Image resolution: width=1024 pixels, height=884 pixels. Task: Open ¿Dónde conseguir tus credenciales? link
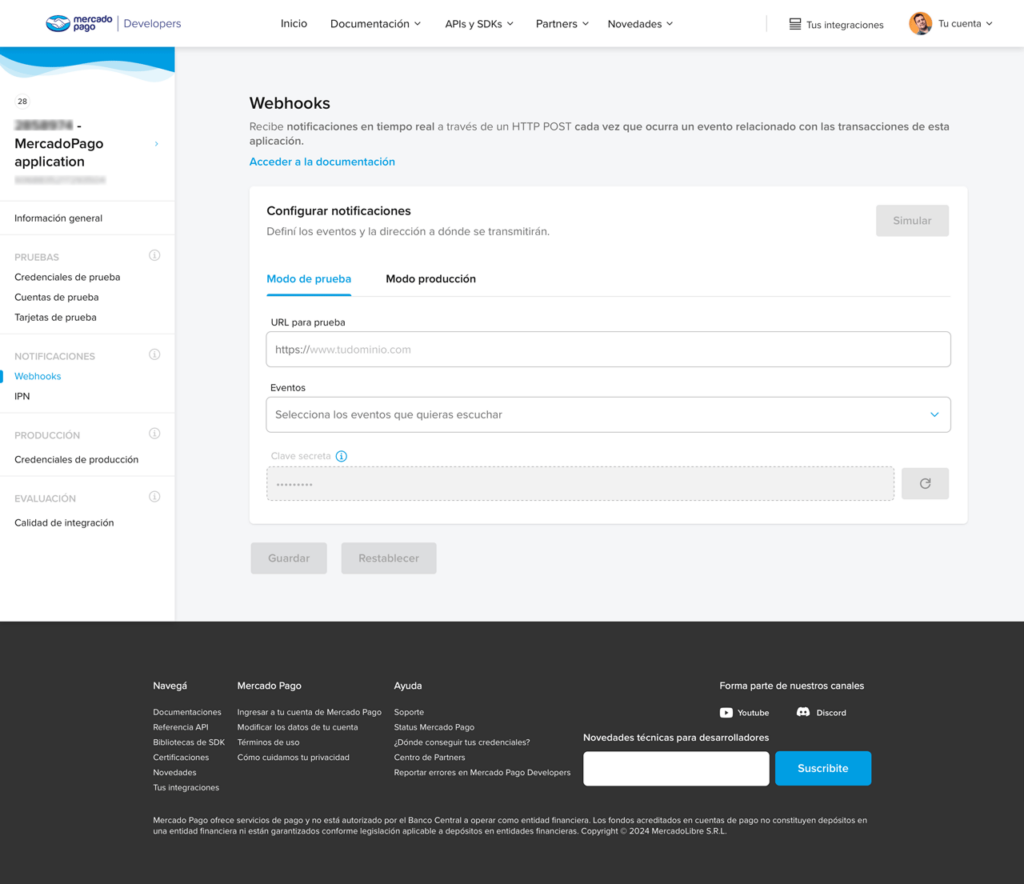462,742
